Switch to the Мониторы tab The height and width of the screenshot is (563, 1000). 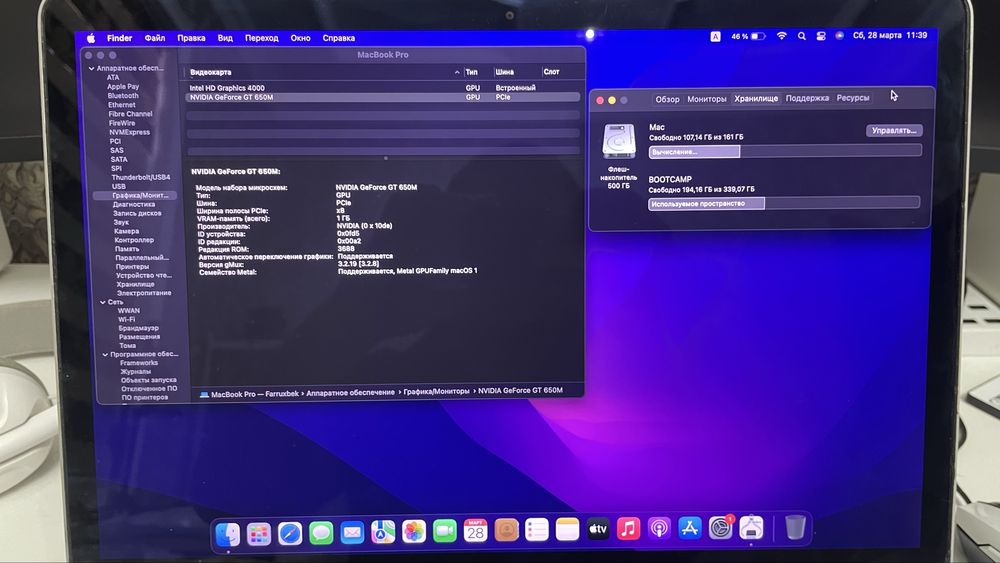707,99
